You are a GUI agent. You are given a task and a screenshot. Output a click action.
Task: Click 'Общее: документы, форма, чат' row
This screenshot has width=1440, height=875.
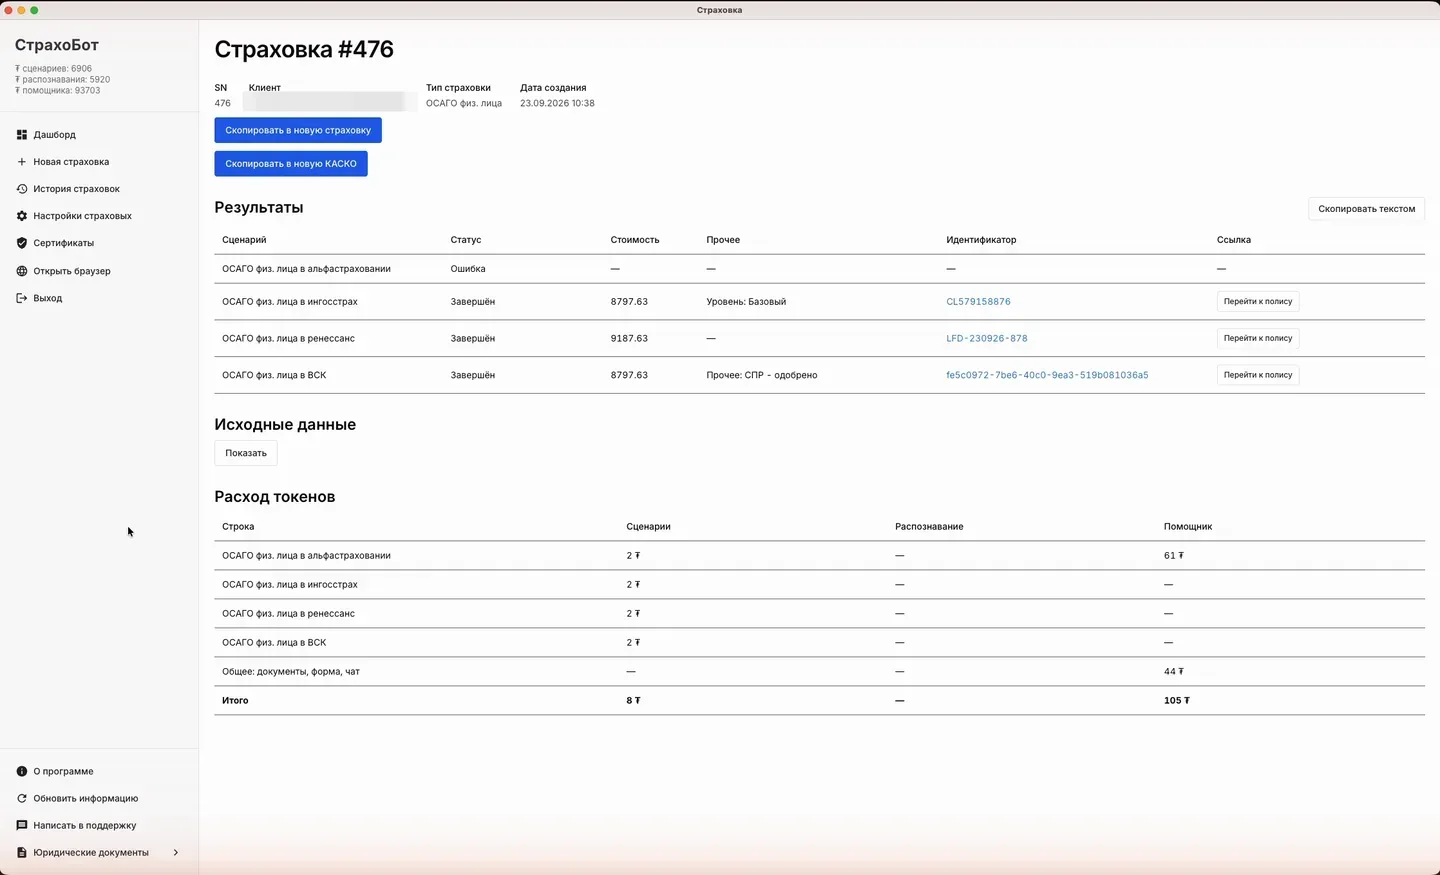[x=819, y=672]
